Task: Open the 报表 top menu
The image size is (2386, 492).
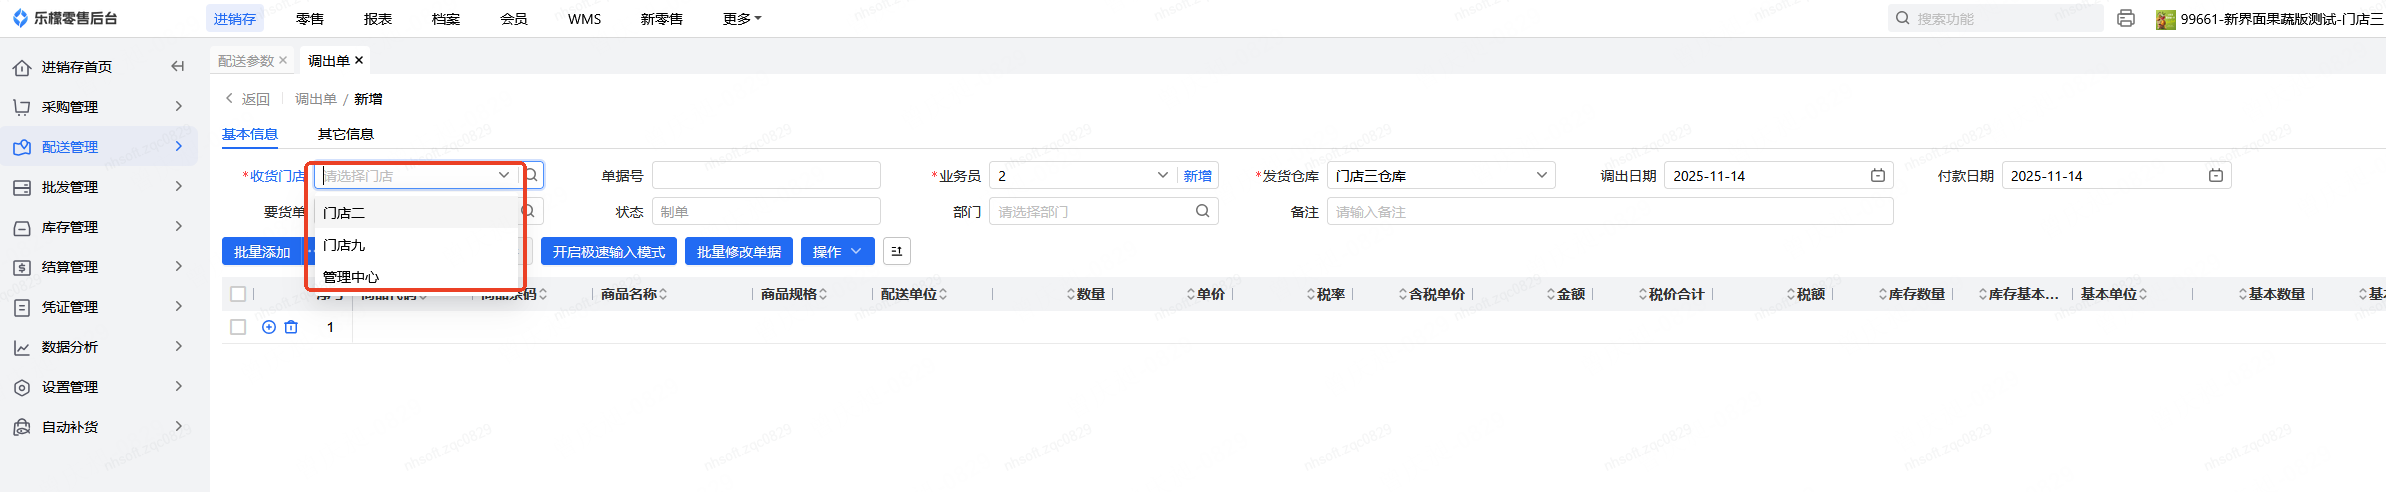Action: [377, 19]
